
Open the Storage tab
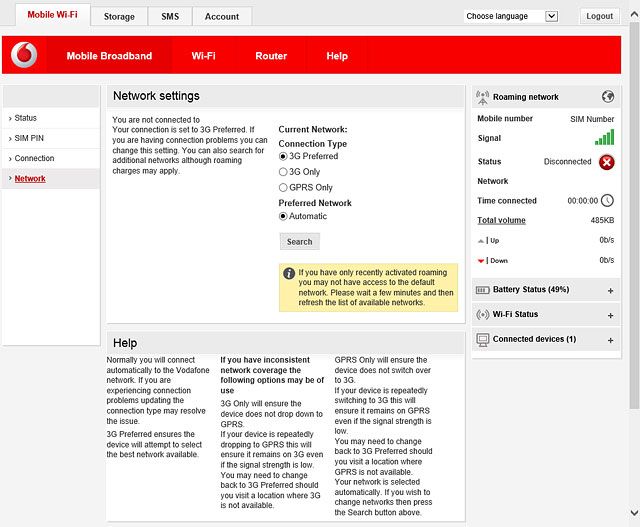tap(119, 17)
